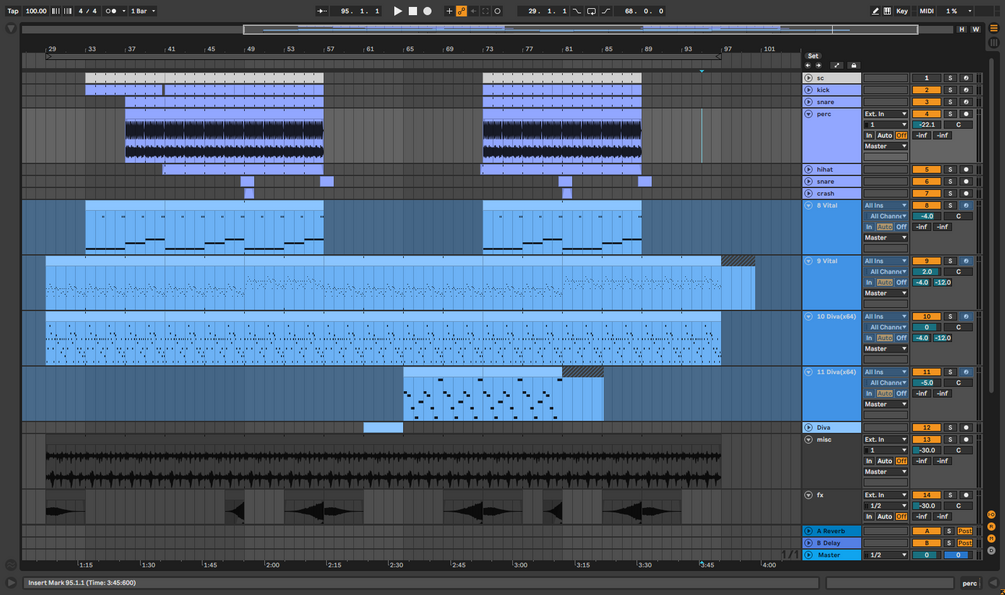Start playback with the Play button
The image size is (1005, 595).
coord(397,11)
